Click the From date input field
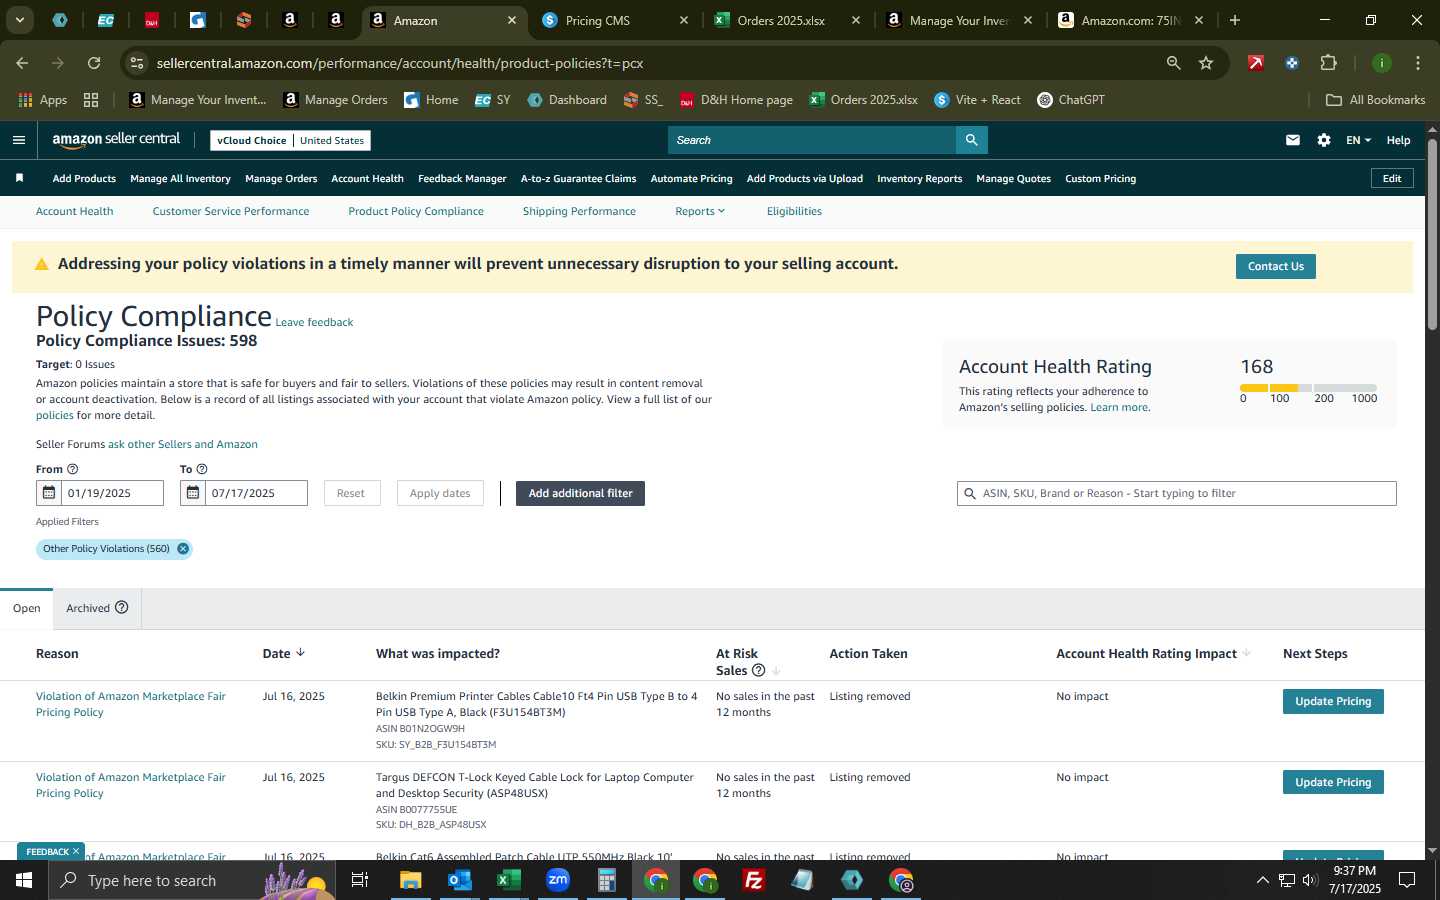 coord(112,493)
